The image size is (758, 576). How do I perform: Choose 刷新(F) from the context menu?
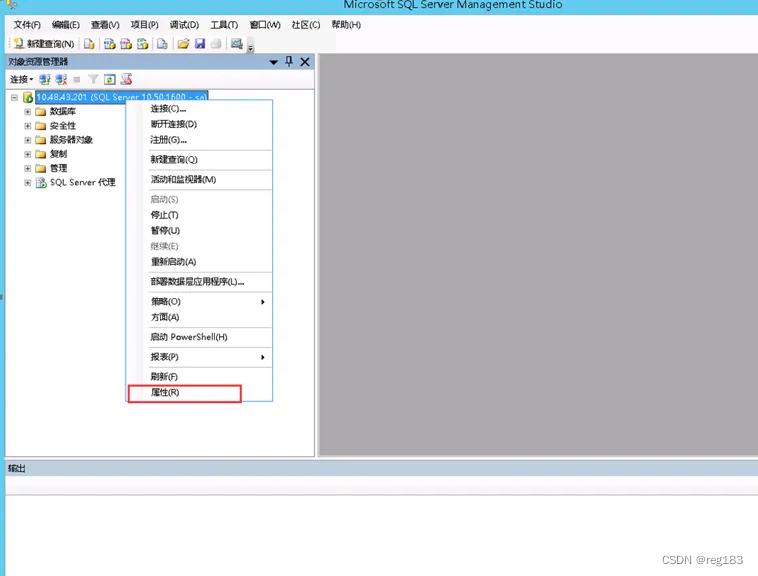click(199, 376)
